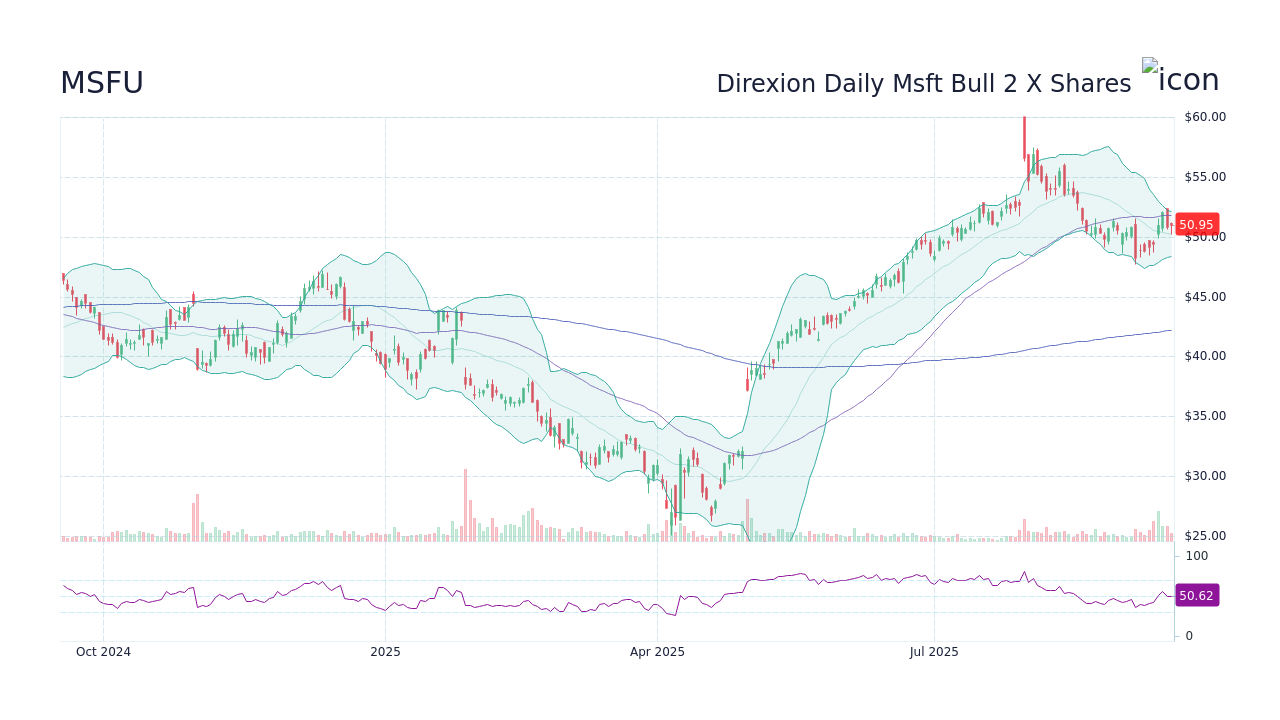Open the Jul 2025 axis date selector
This screenshot has height=720, width=1280.
(x=935, y=651)
